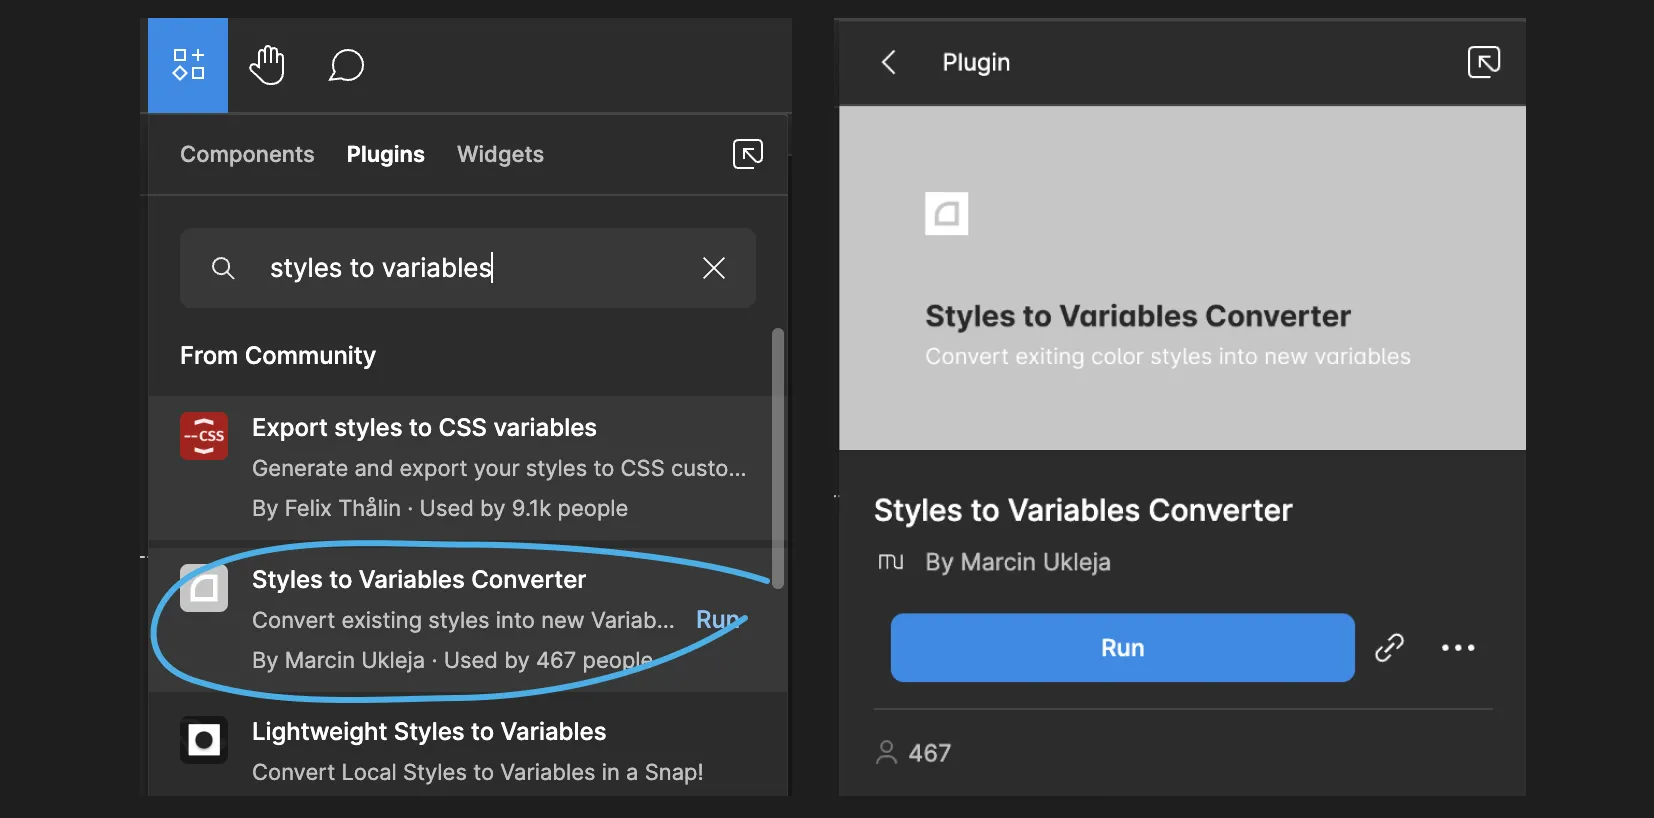This screenshot has height=818, width=1654.
Task: Switch to the Widgets tab
Action: tap(500, 155)
